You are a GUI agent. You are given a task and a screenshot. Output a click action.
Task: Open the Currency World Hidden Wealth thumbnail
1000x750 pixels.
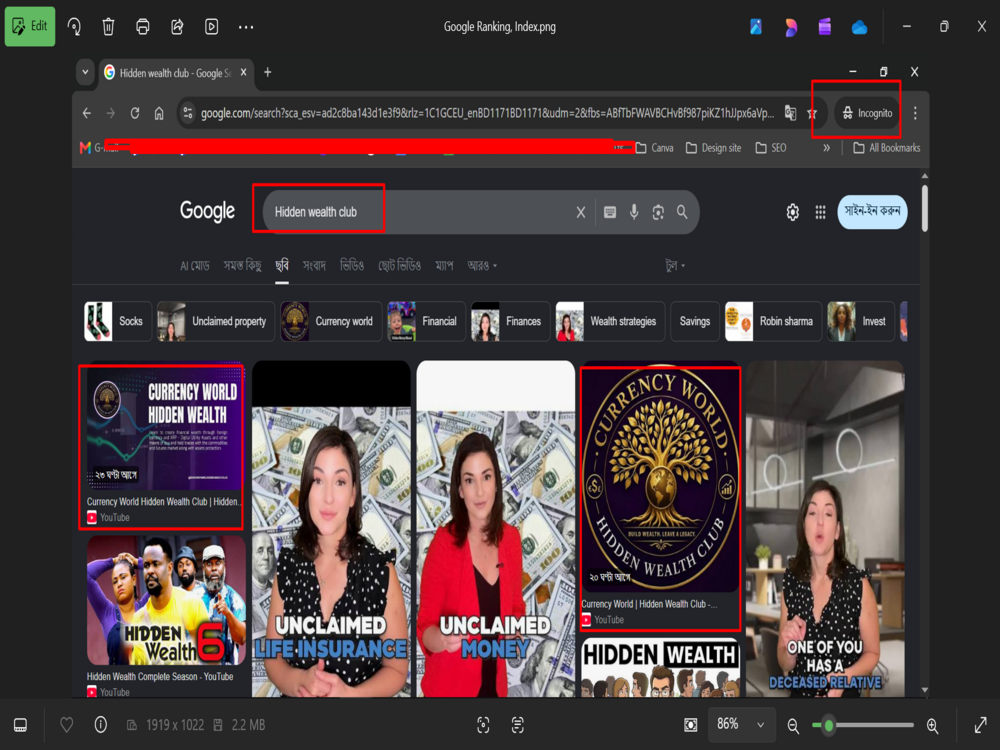(163, 429)
